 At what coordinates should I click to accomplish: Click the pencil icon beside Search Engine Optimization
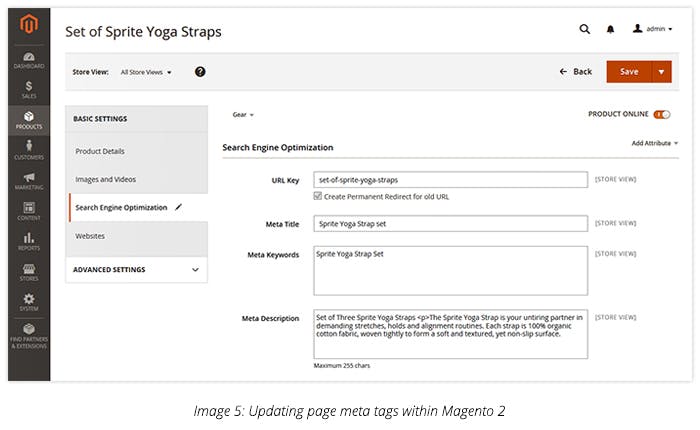click(x=179, y=207)
